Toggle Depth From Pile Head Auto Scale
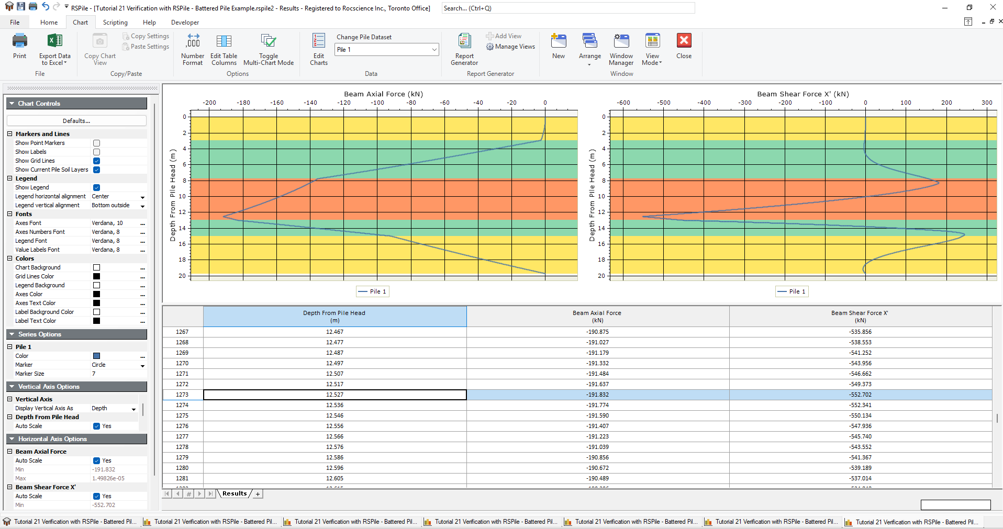The width and height of the screenshot is (1003, 529). click(x=97, y=426)
